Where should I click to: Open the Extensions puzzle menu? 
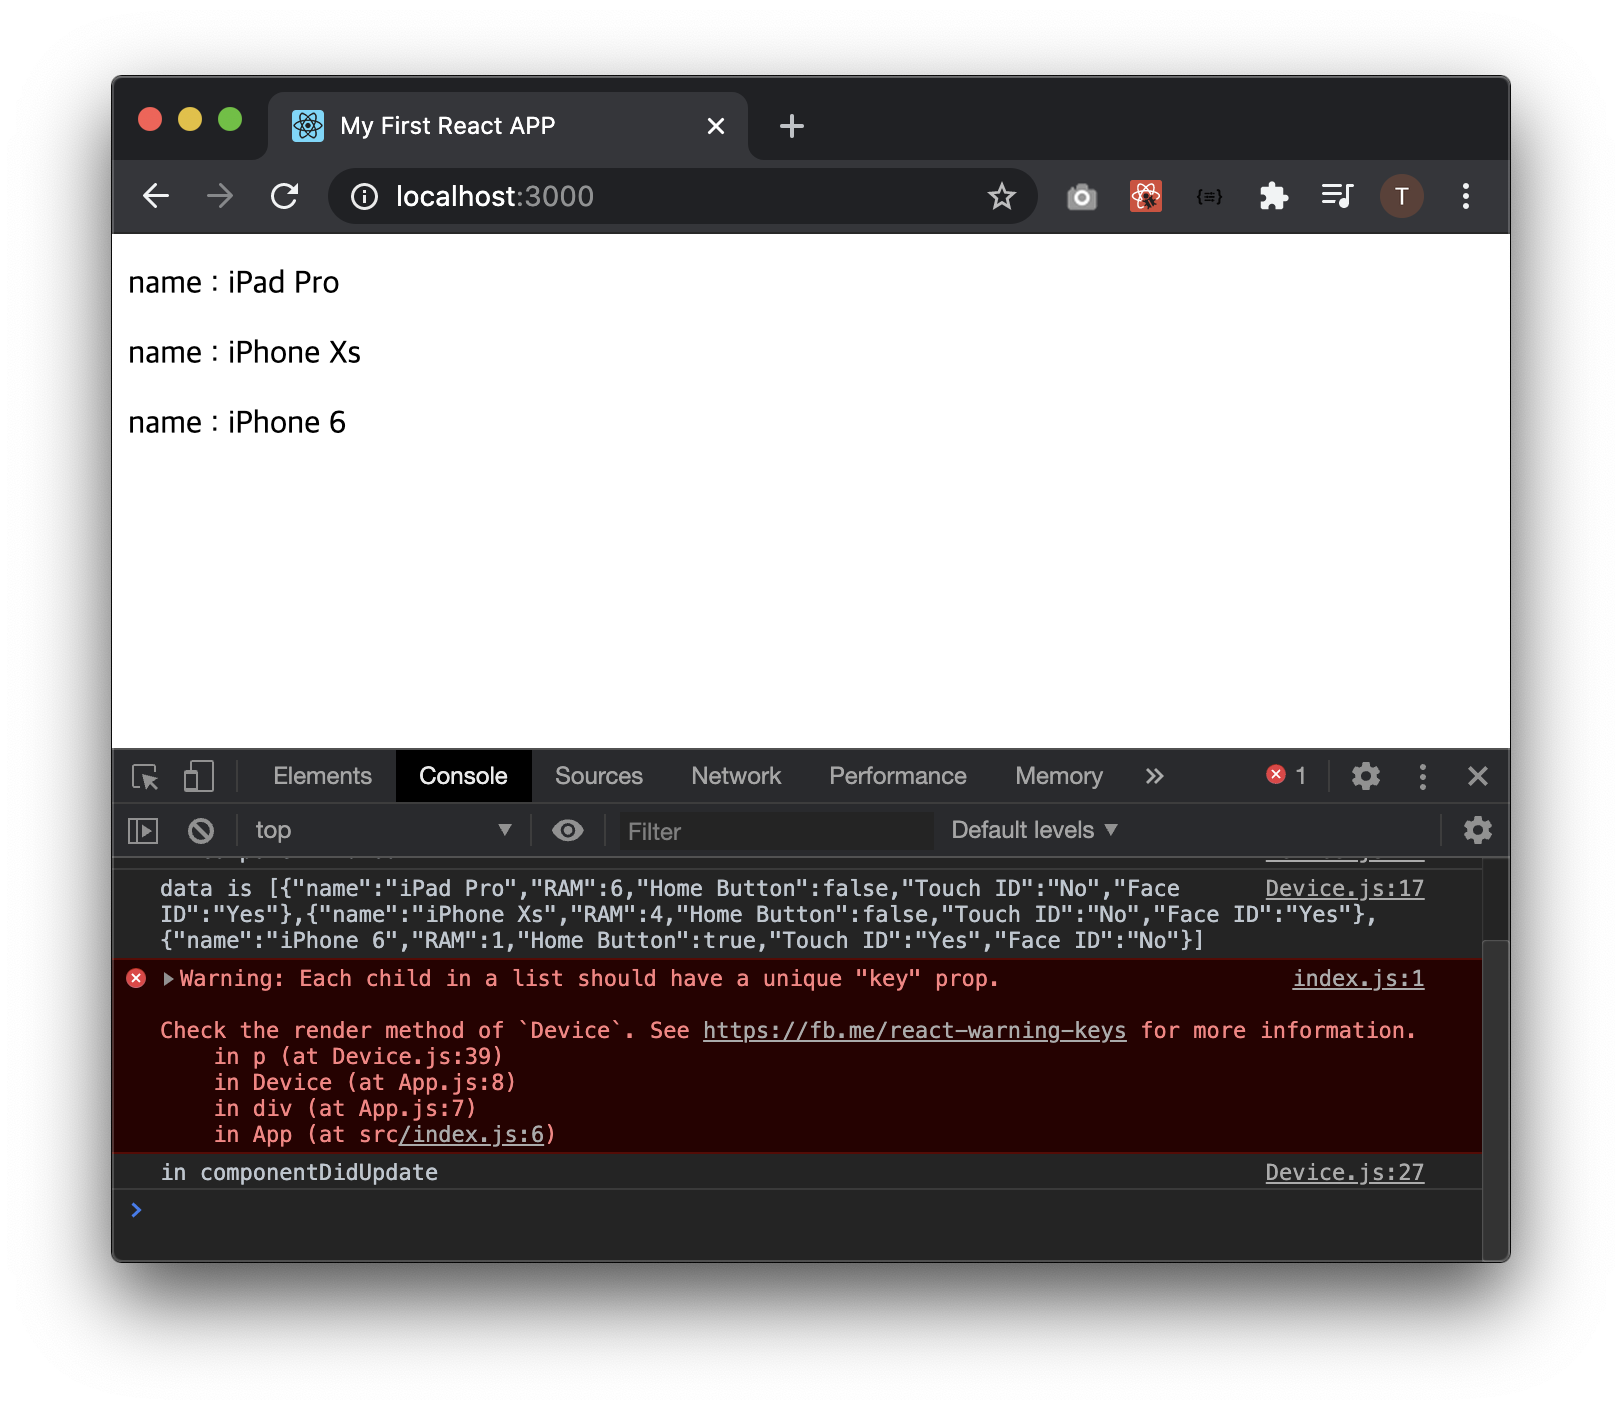[x=1273, y=196]
